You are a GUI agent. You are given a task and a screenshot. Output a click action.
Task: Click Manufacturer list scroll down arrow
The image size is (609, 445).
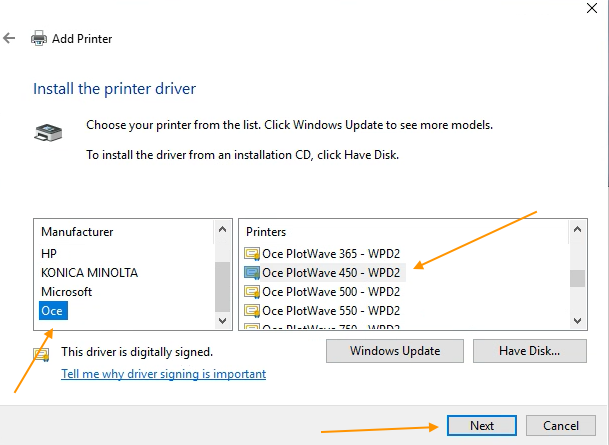pyautogui.click(x=223, y=321)
